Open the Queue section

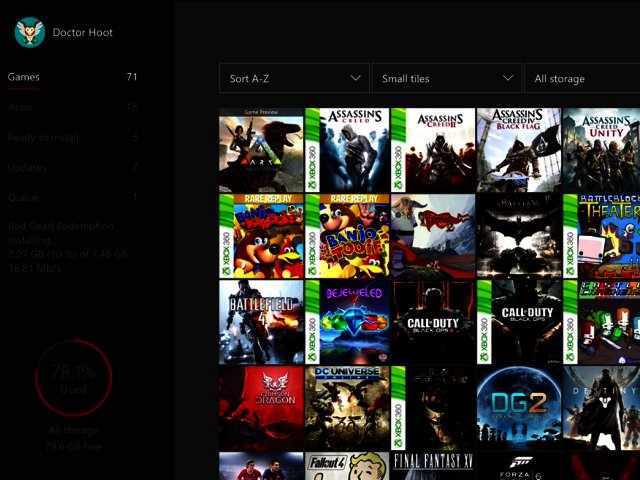(72, 198)
